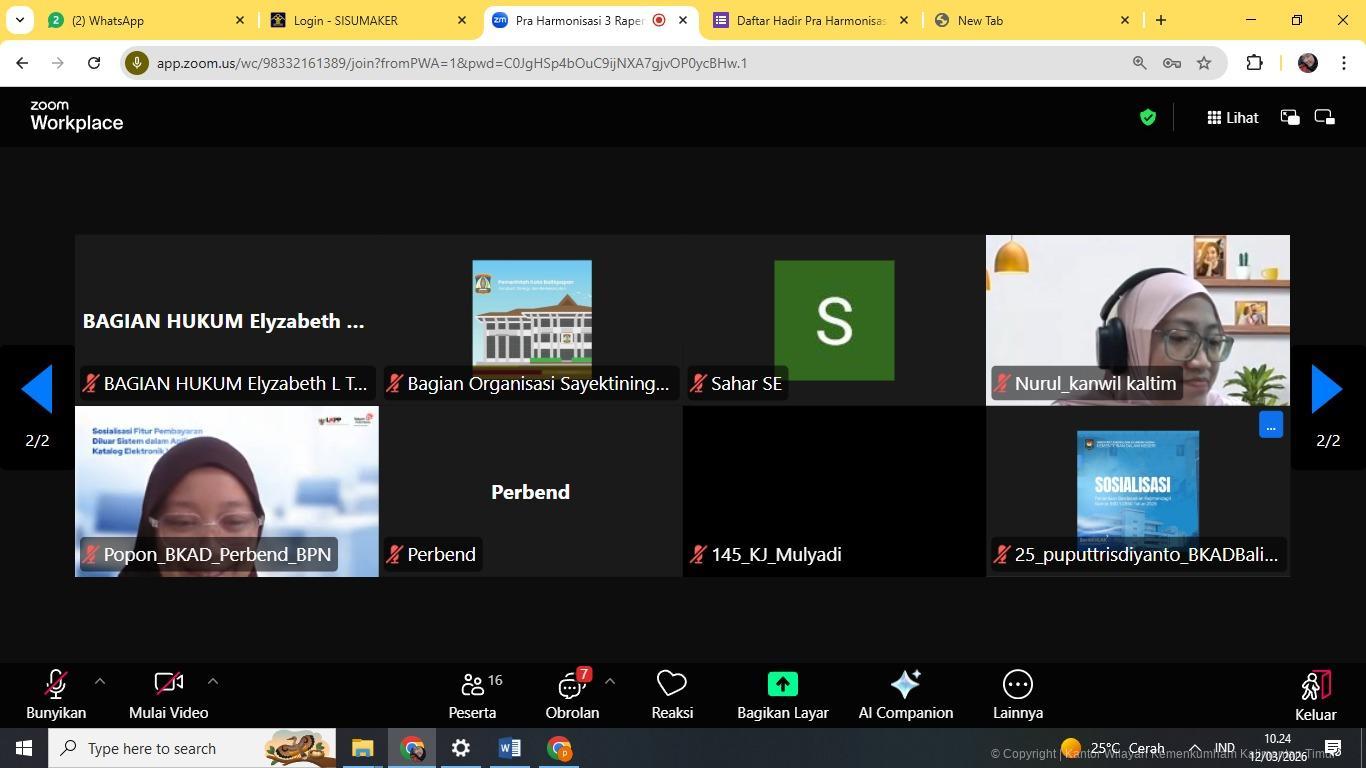Click the Bagikan Layar share screen icon
The image size is (1366, 768).
(782, 684)
